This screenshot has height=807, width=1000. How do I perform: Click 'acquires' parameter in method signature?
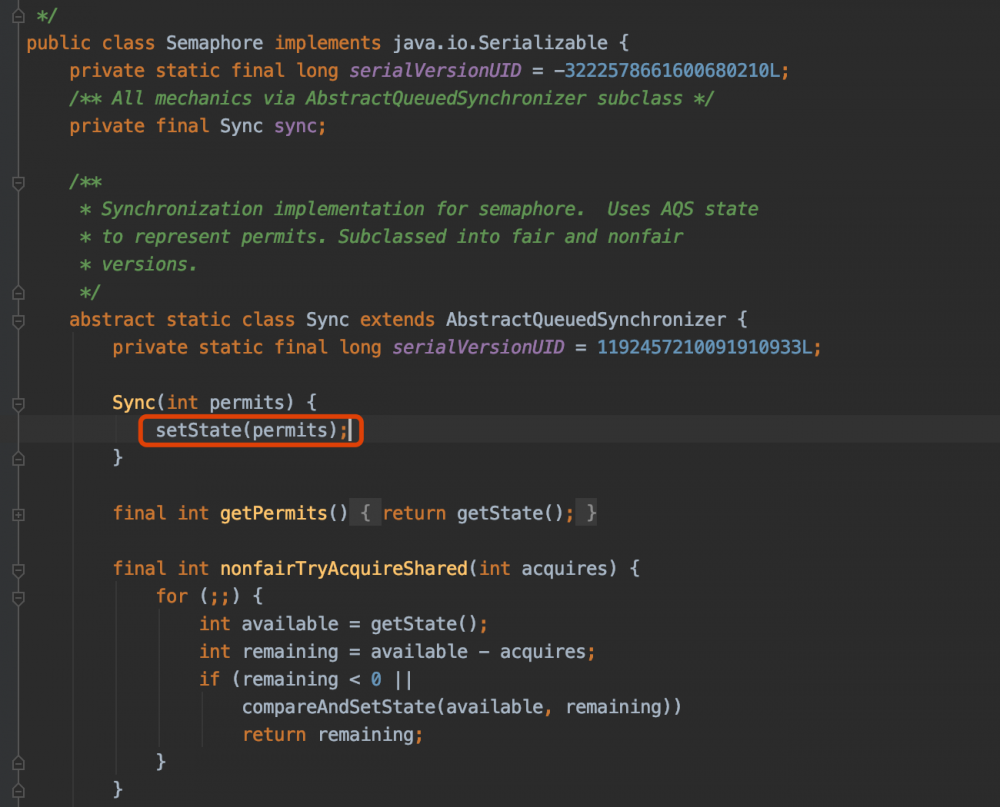coord(564,568)
